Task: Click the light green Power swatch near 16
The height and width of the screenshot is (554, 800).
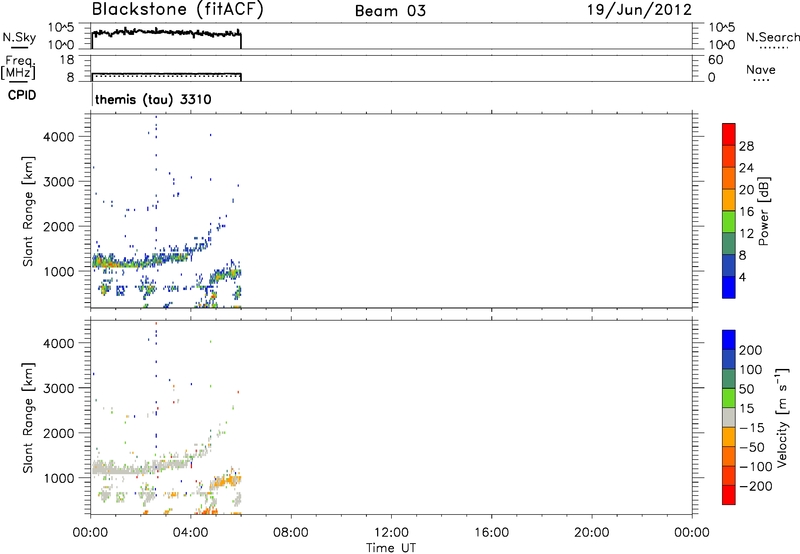Action: pyautogui.click(x=729, y=221)
